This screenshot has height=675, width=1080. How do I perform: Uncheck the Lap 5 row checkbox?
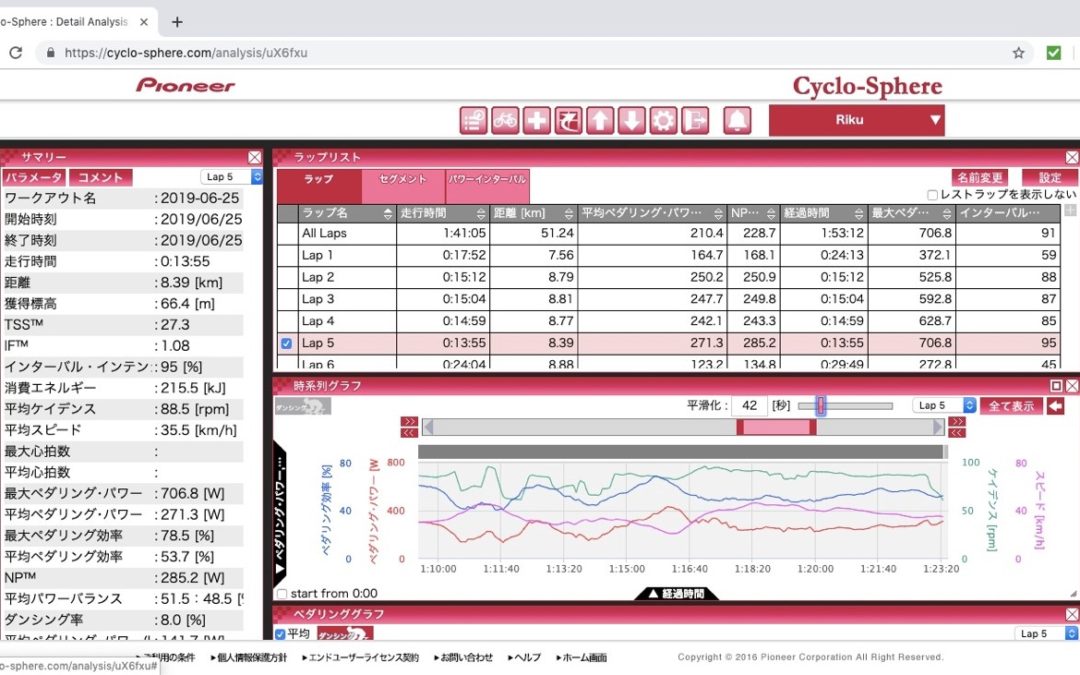[x=287, y=343]
